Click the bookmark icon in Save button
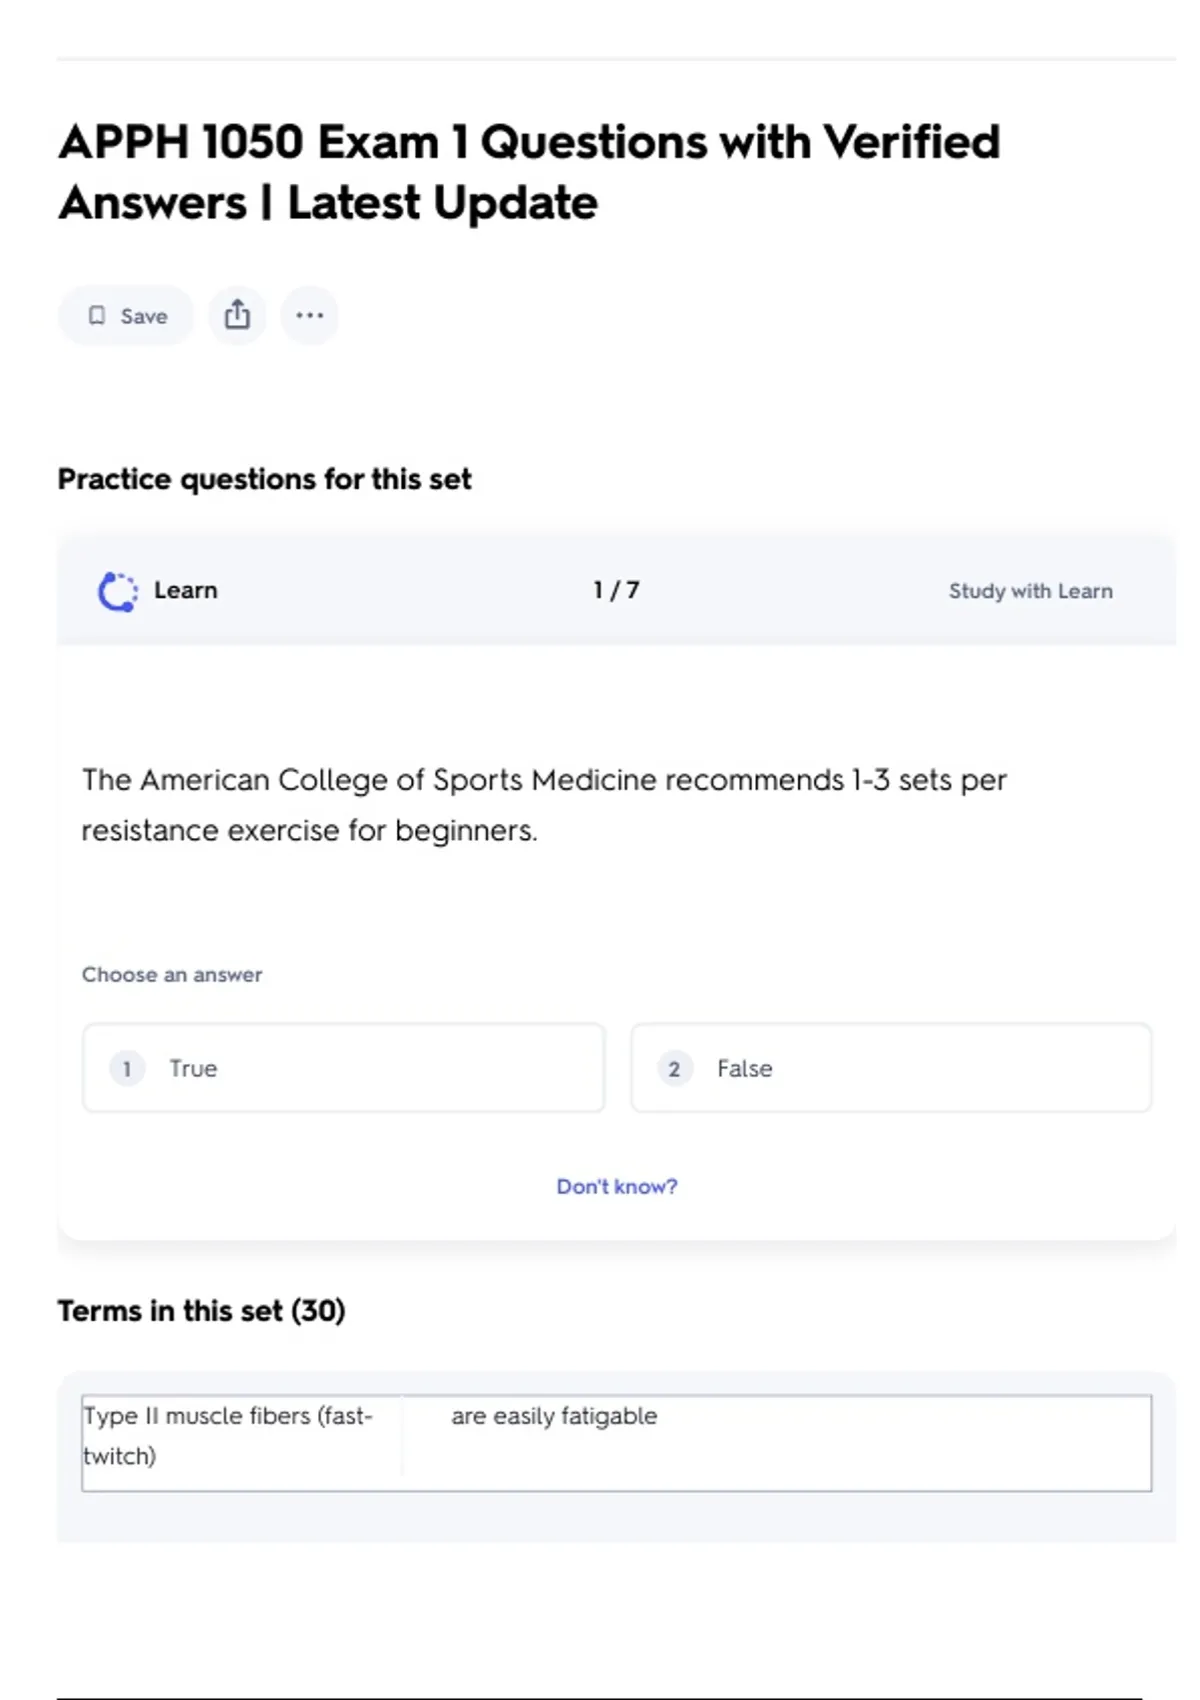This screenshot has height=1700, width=1200. click(97, 316)
